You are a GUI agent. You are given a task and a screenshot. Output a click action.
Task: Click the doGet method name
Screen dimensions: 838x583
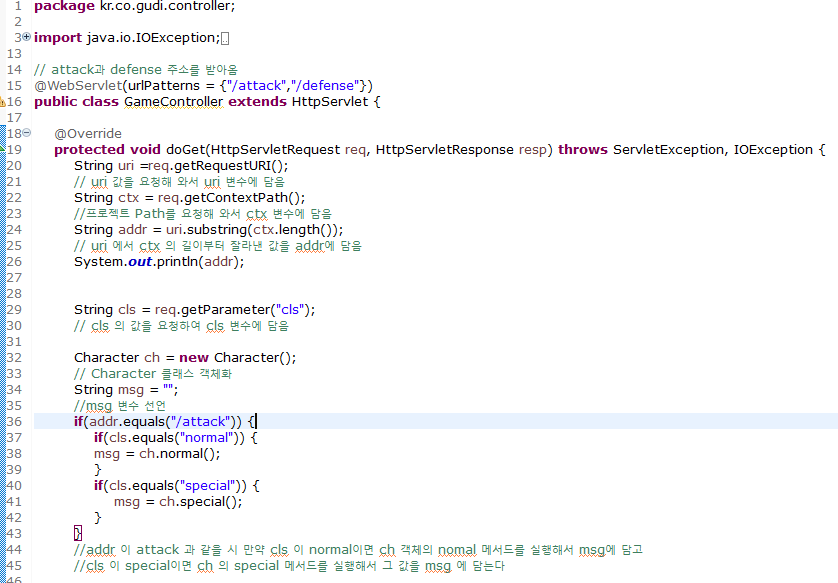186,150
